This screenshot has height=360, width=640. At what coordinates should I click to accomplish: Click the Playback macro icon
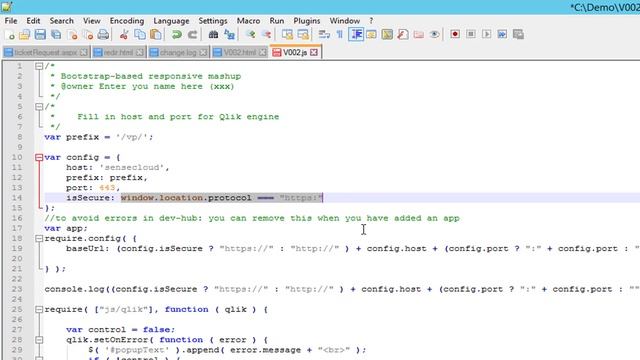(487, 34)
